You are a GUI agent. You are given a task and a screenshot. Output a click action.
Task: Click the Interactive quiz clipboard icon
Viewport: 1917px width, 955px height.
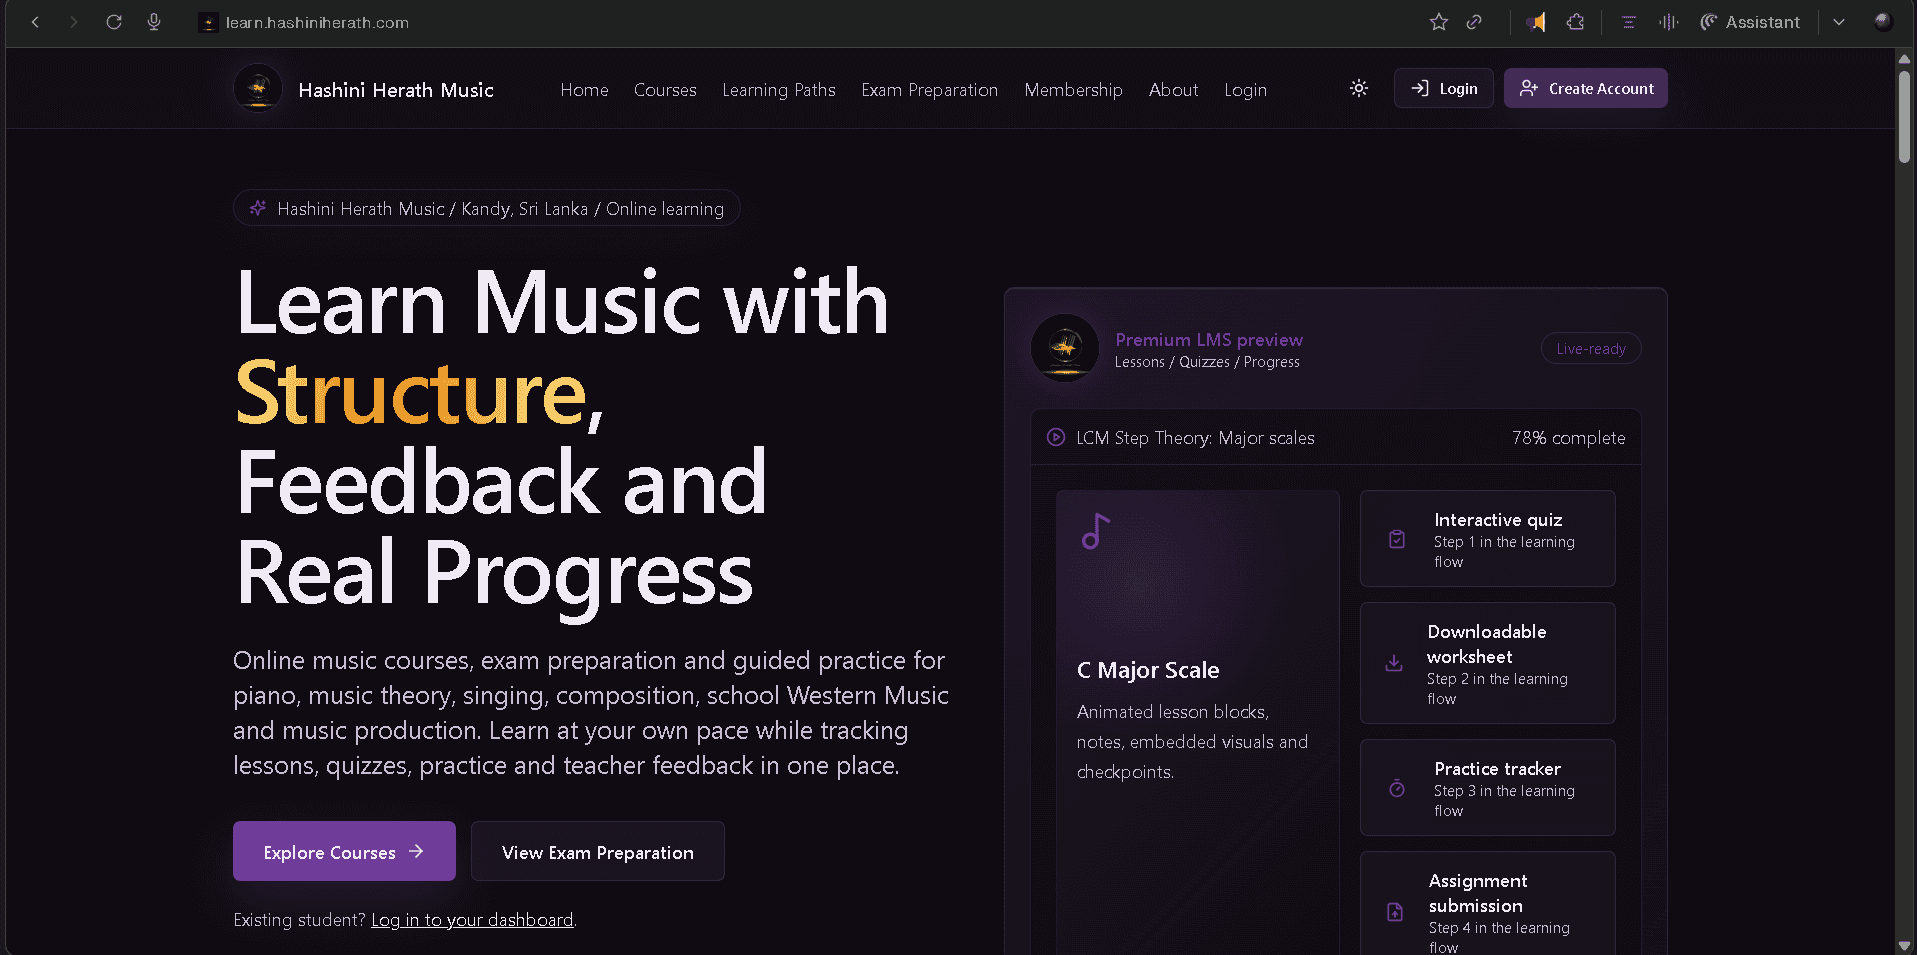[1397, 540]
